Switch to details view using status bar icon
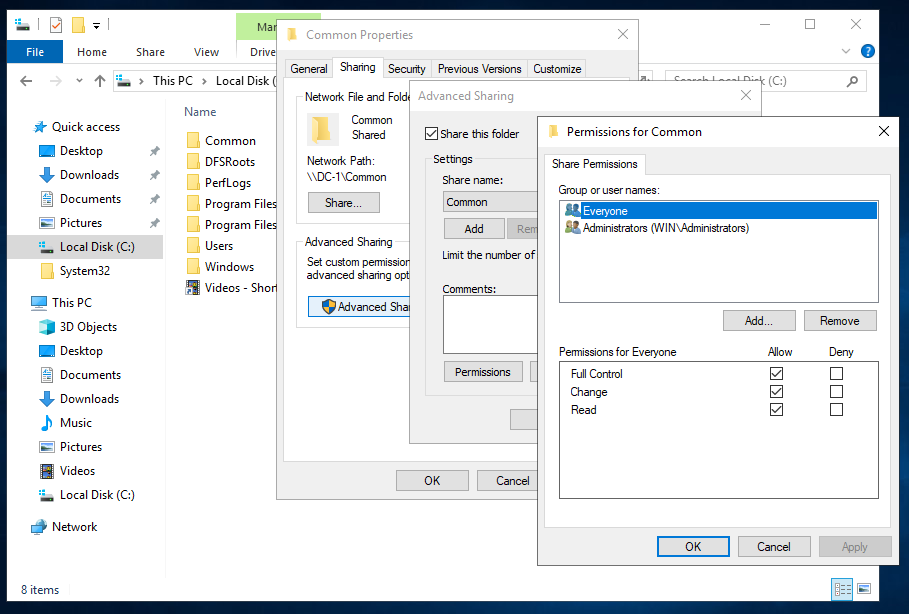The image size is (909, 614). pos(842,589)
